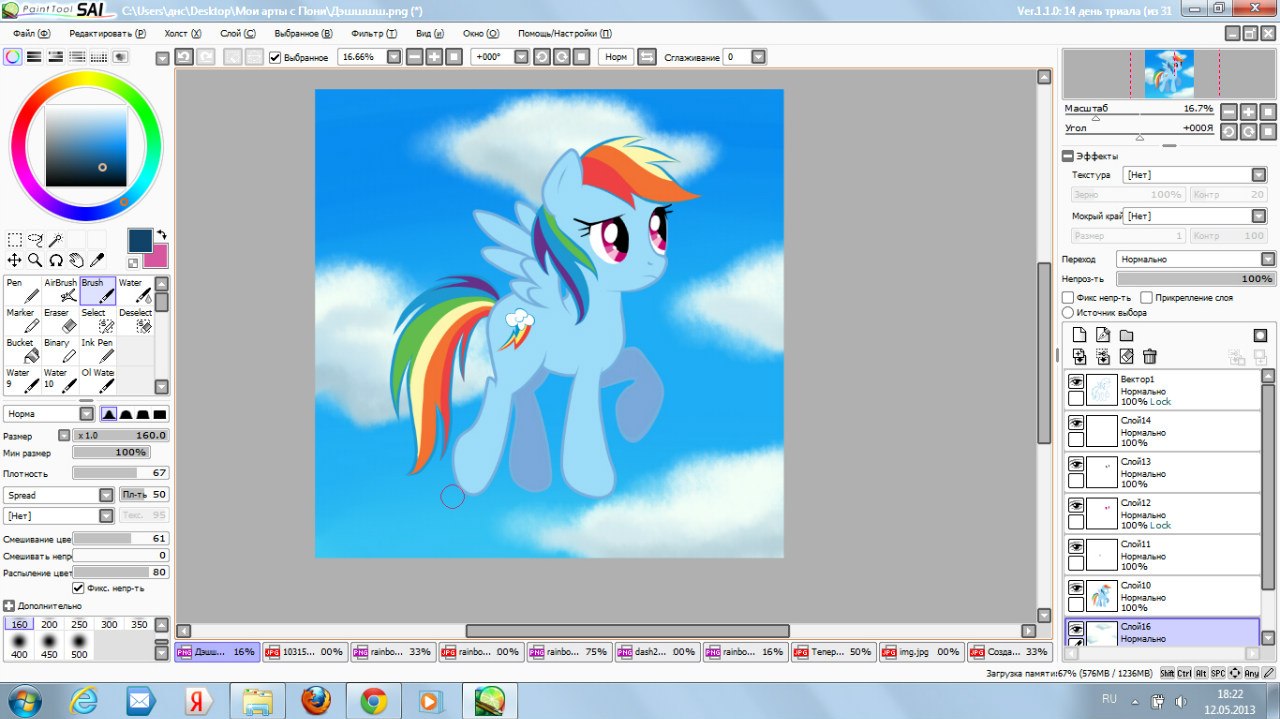Pick the magic wand selection tool
1280x719 pixels.
tap(57, 240)
